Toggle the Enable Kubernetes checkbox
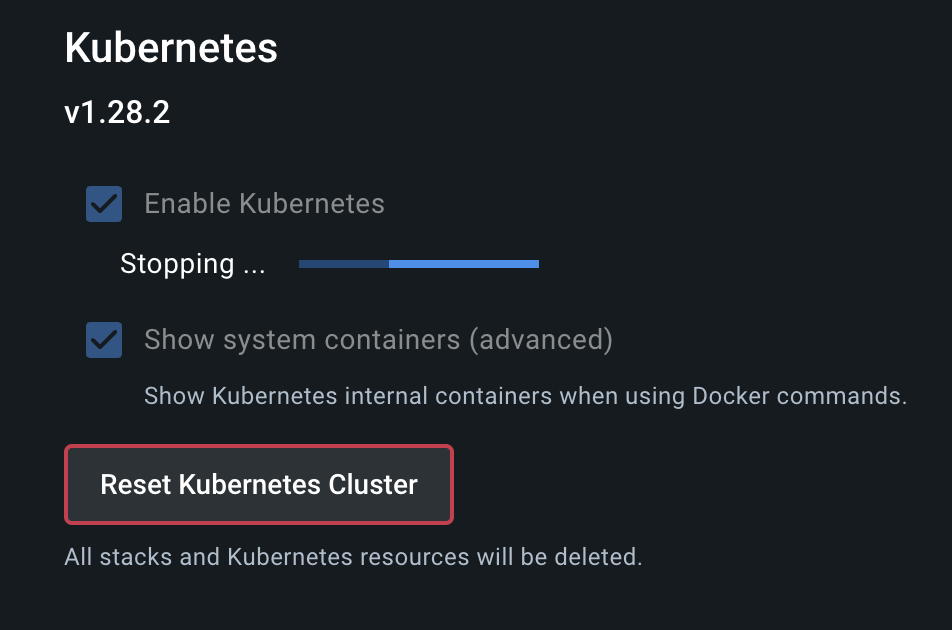952x630 pixels. click(x=104, y=204)
